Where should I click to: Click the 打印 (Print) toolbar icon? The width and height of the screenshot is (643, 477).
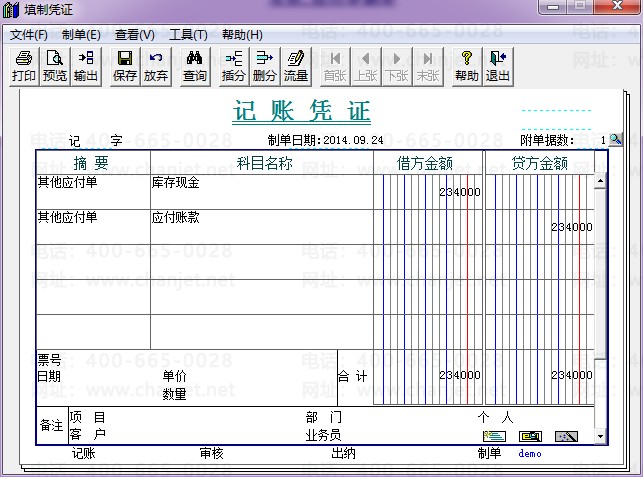(x=24, y=66)
